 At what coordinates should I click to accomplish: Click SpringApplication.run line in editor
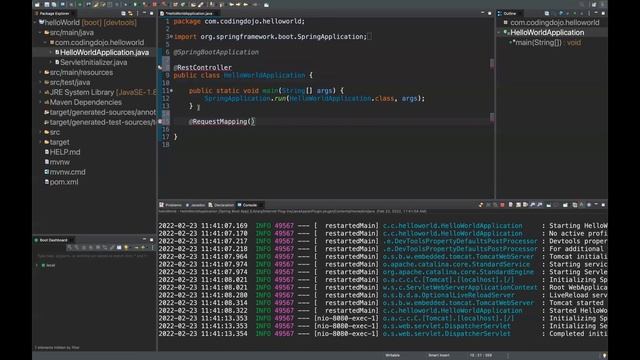(314, 98)
